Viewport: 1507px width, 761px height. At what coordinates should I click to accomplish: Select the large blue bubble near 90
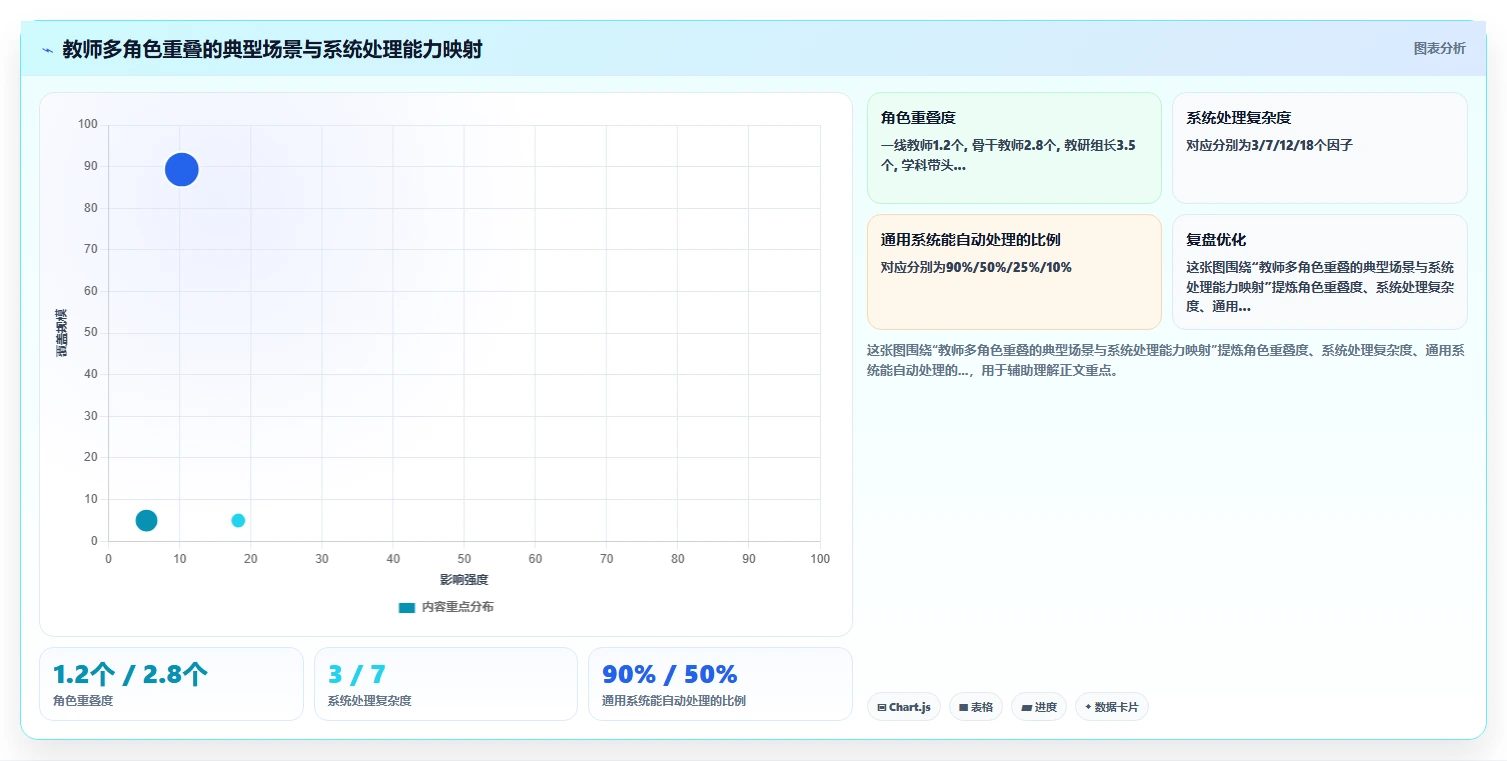point(181,170)
